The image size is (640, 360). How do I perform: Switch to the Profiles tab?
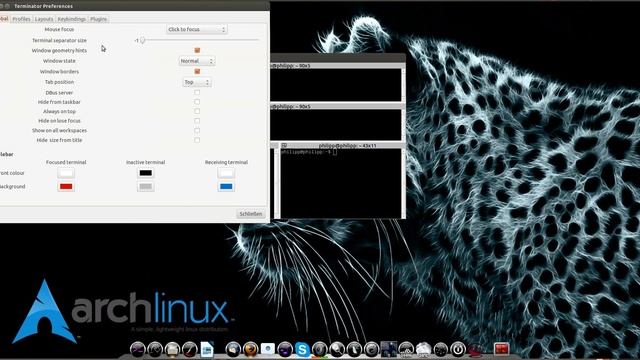(x=21, y=19)
